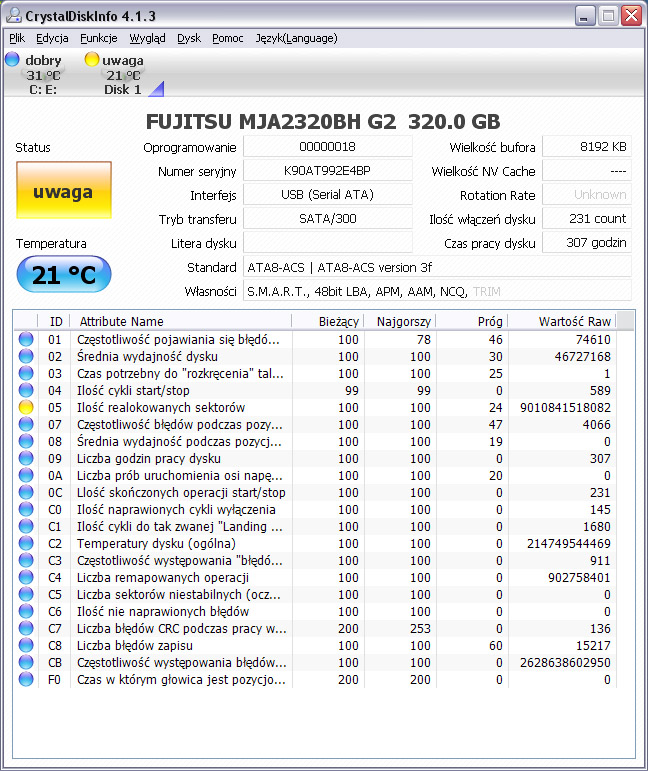The width and height of the screenshot is (648, 771).
Task: Click raw value 9010841518082
Action: 565,408
